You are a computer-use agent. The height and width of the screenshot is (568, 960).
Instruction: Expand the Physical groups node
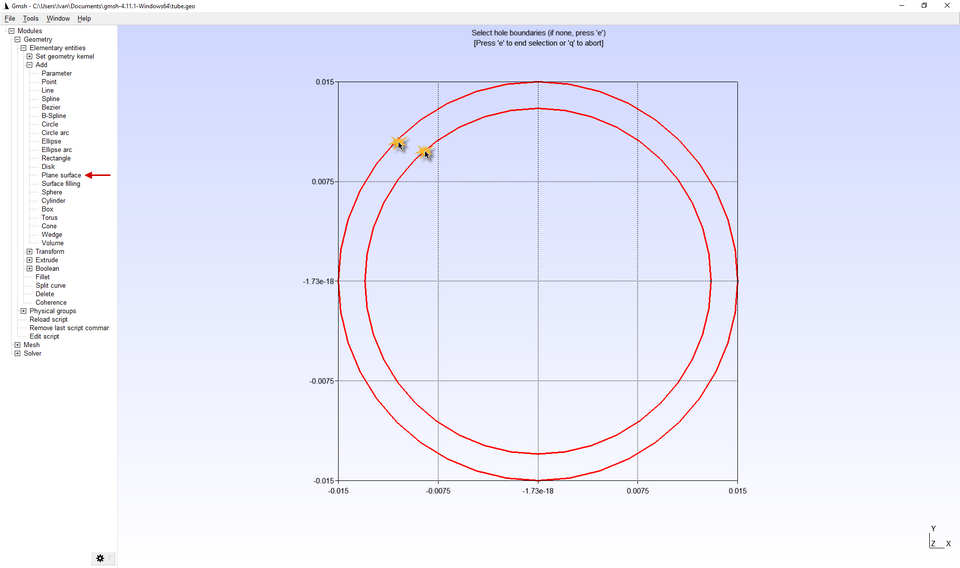click(x=23, y=311)
